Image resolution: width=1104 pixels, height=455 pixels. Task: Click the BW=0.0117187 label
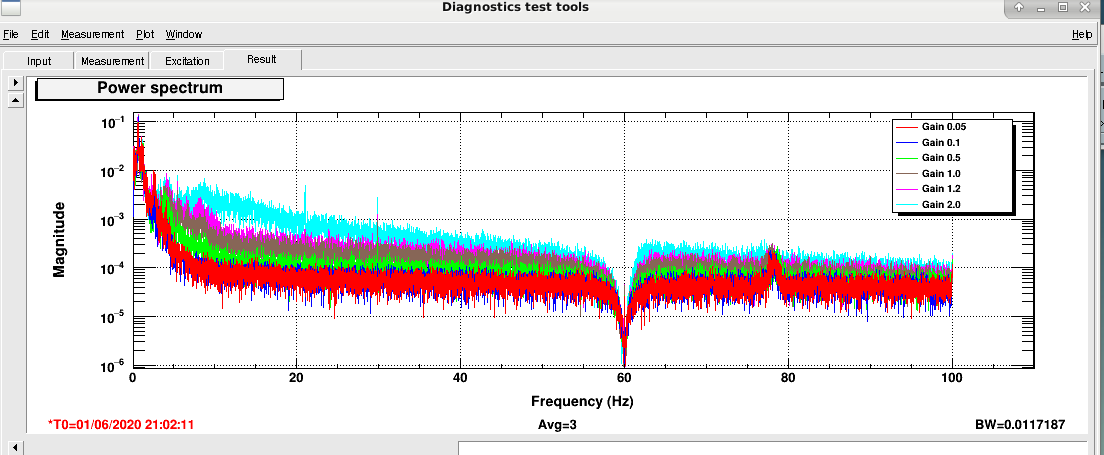[1020, 425]
